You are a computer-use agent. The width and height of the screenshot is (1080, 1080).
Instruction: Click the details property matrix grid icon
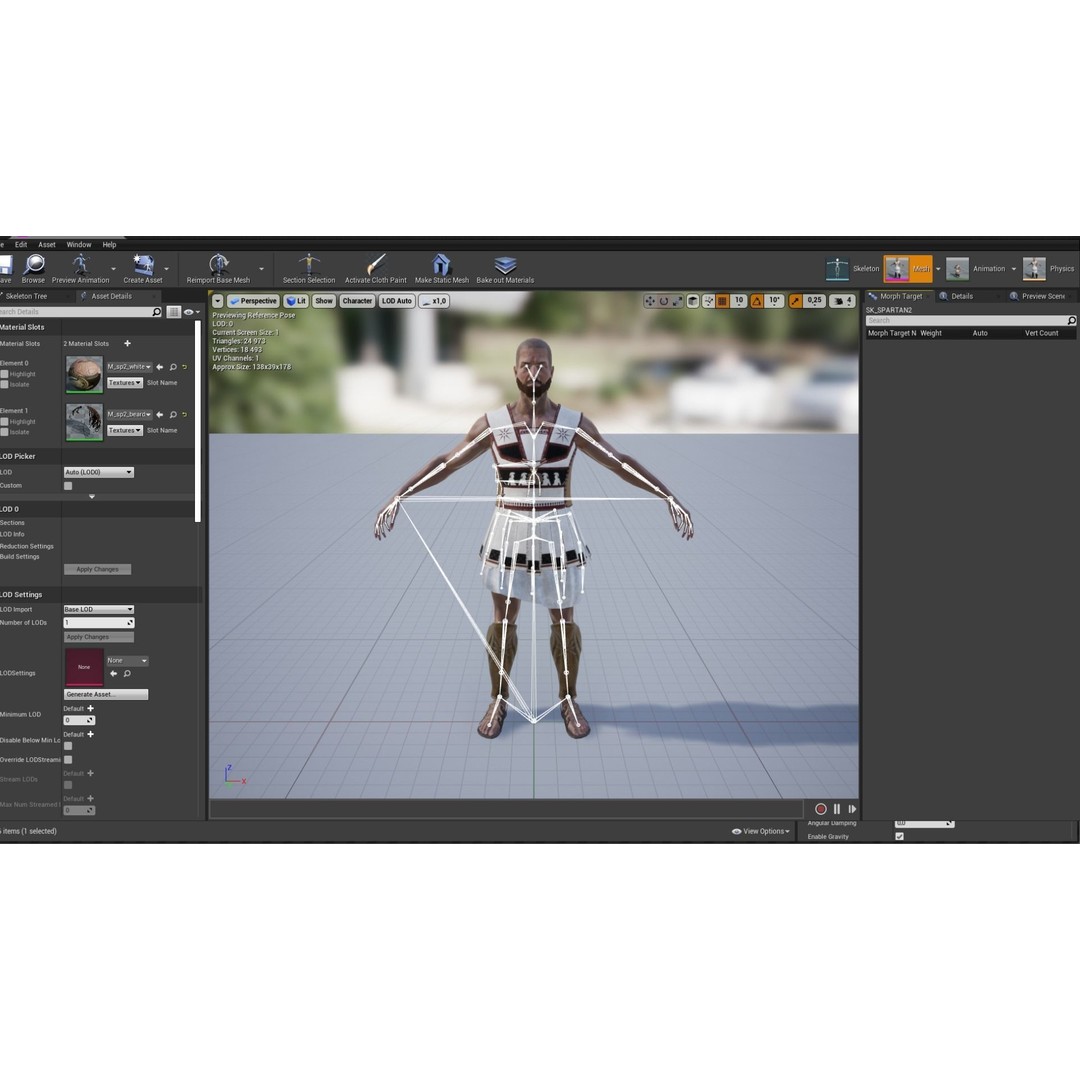[x=174, y=312]
